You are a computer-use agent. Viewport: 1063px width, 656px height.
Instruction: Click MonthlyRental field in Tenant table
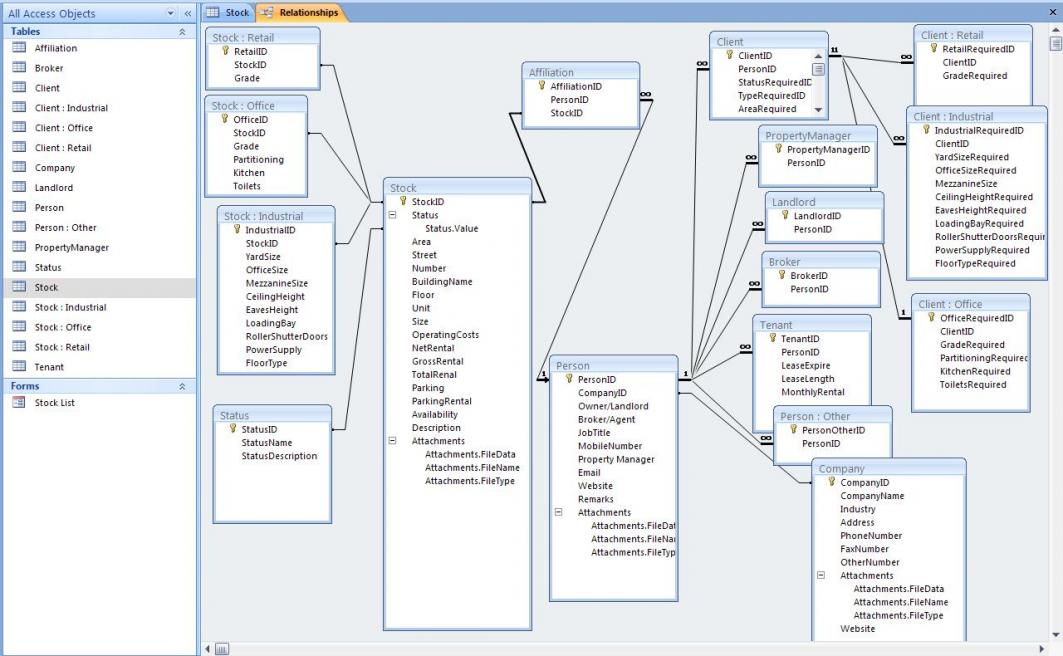812,392
